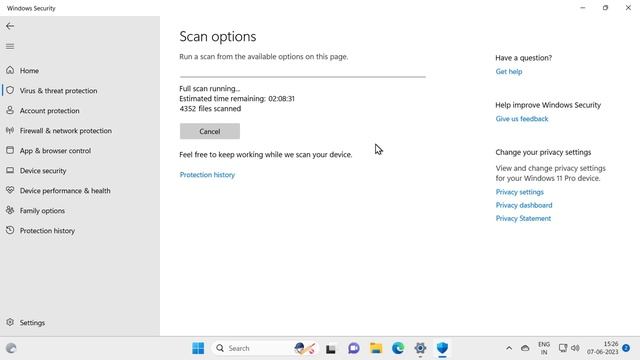Click the network tray icon
Image resolution: width=640 pixels, height=360 pixels.
coord(563,348)
